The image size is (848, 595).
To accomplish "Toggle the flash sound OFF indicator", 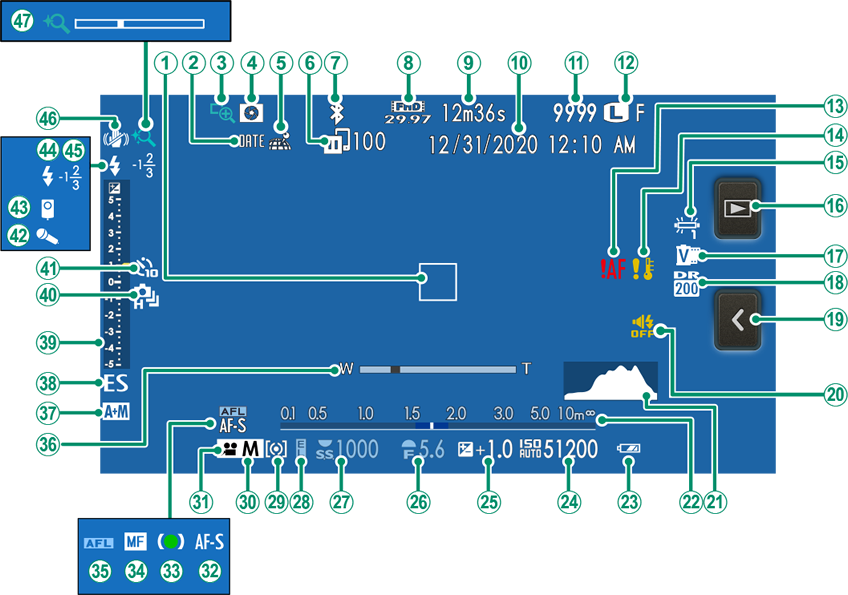I will [x=641, y=326].
